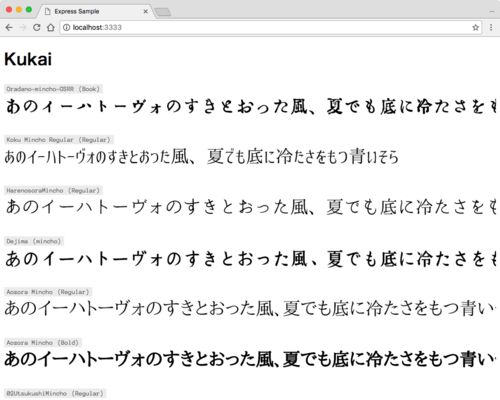
Task: Open the Chrome three-dot menu
Action: [x=491, y=28]
